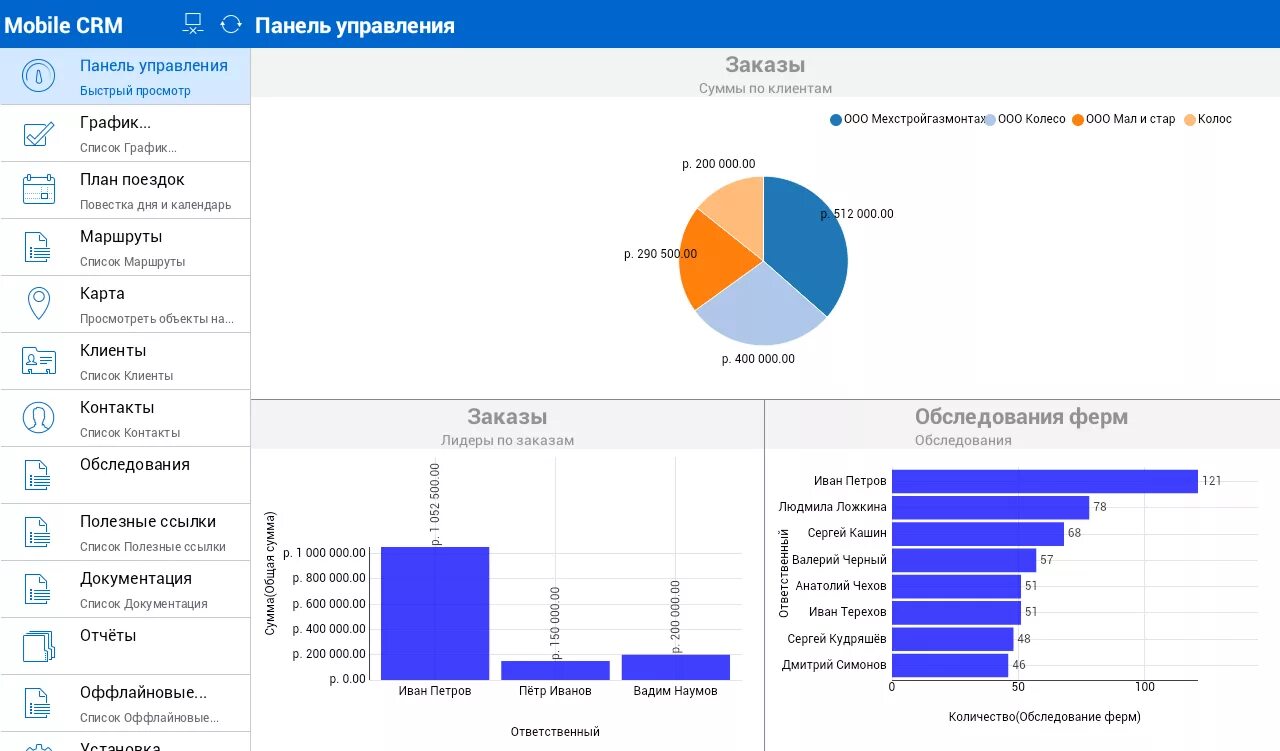1280x751 pixels.
Task: Click the Людмила Ложкина survey bar
Action: 990,507
